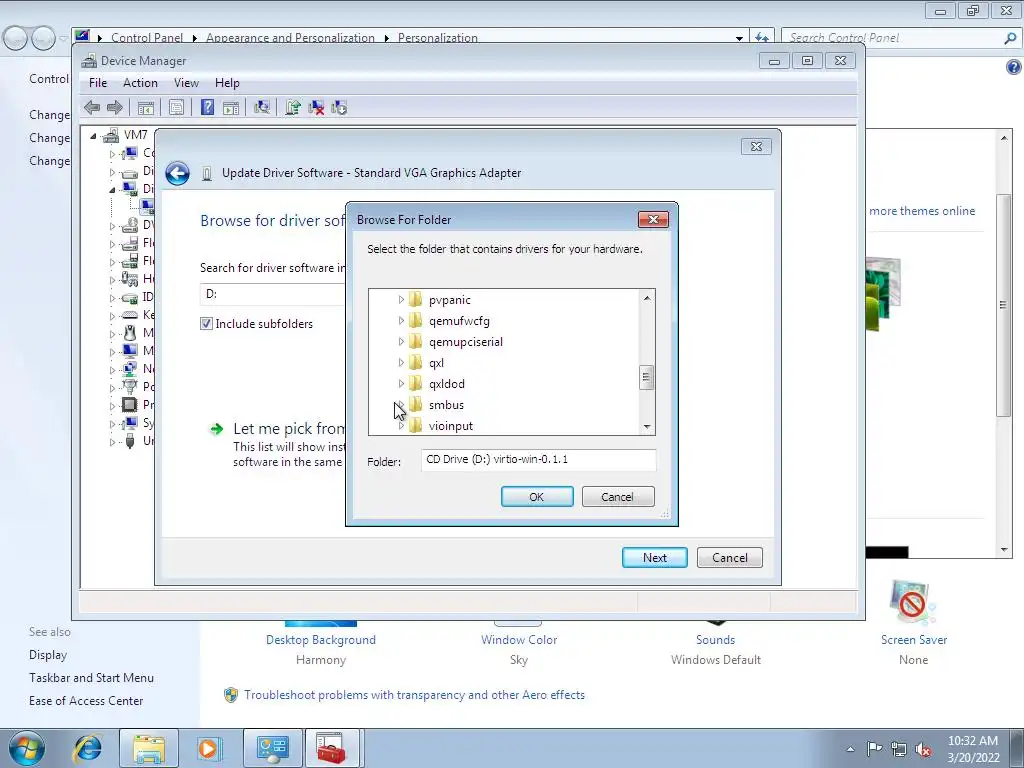
Task: Open Action menu in Device Manager
Action: click(x=140, y=83)
